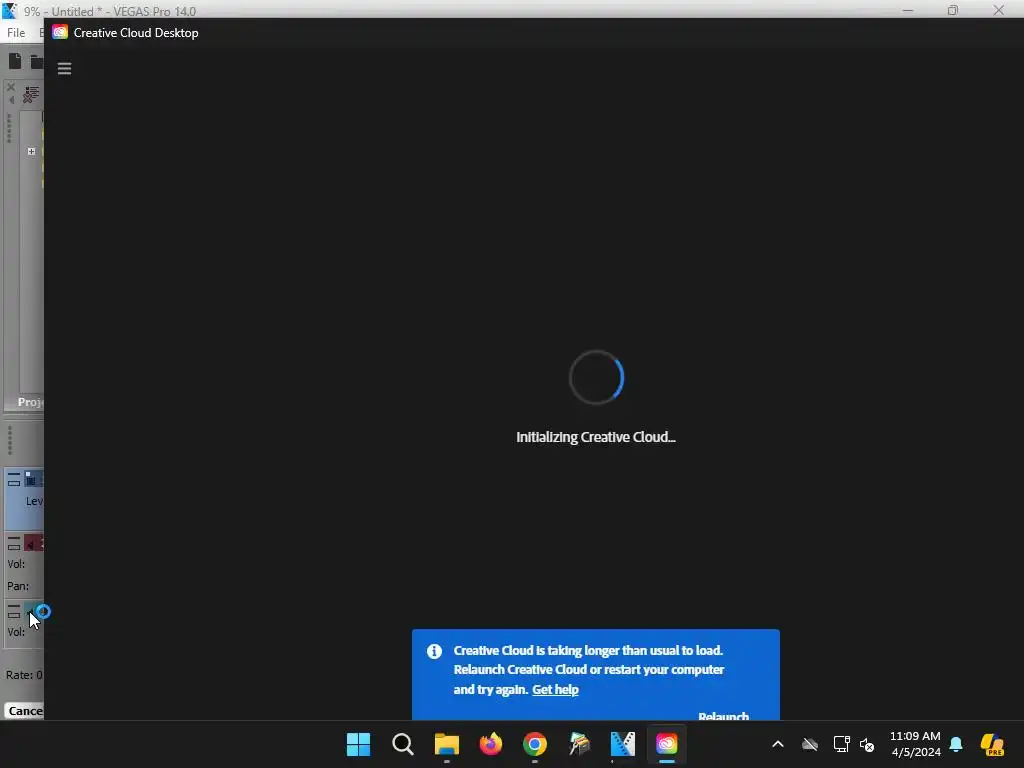Switch to VEGAS Pro via taskbar icon

click(622, 744)
